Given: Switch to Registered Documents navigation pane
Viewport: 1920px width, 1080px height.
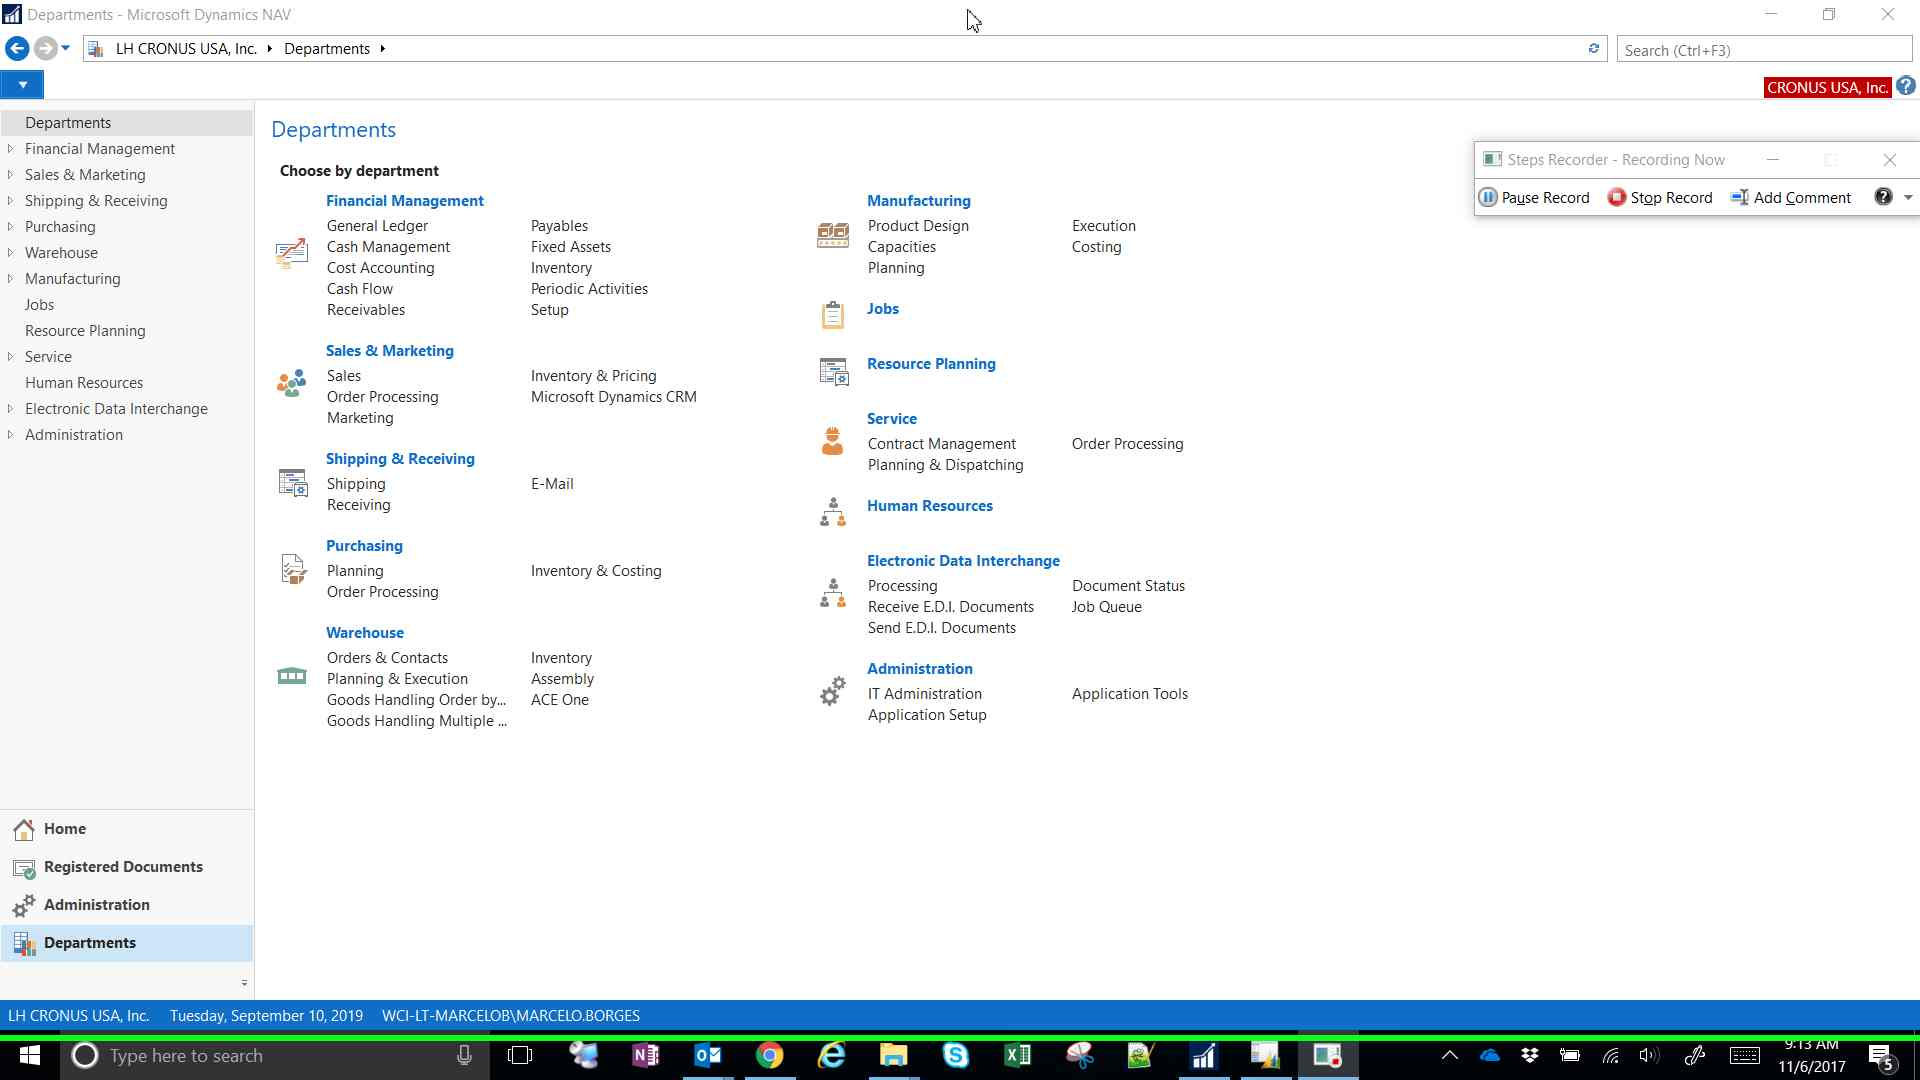Looking at the screenshot, I should pos(123,867).
